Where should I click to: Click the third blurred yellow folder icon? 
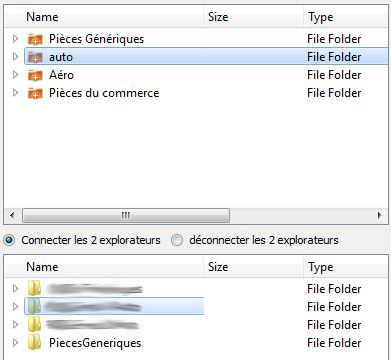(34, 324)
